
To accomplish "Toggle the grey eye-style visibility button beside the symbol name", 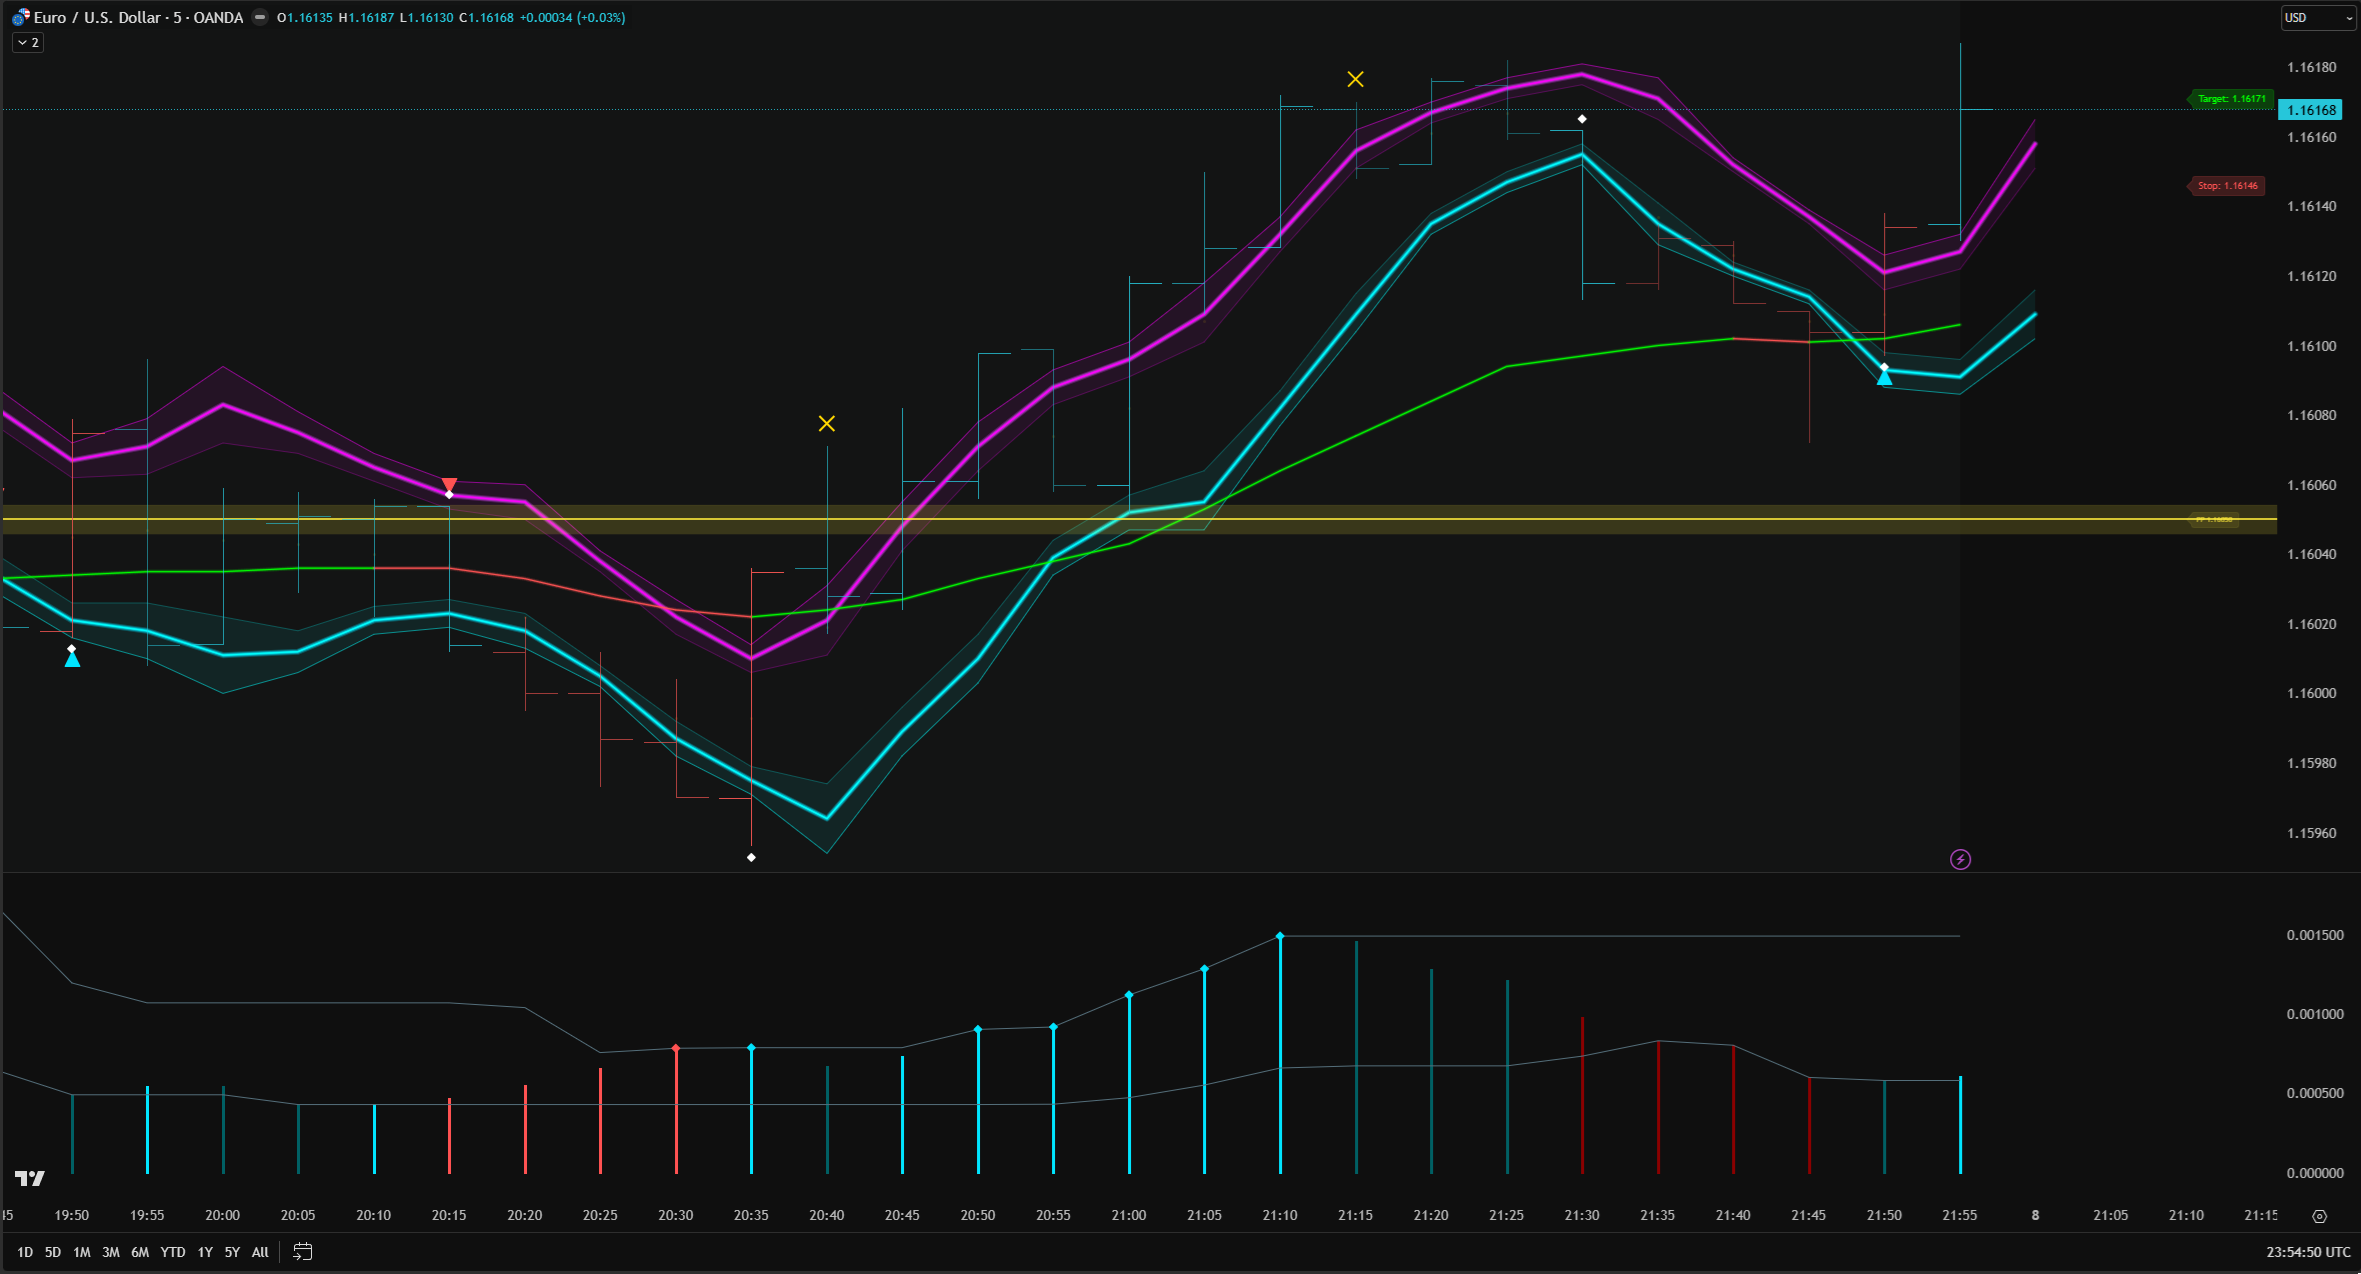I will (x=259, y=17).
